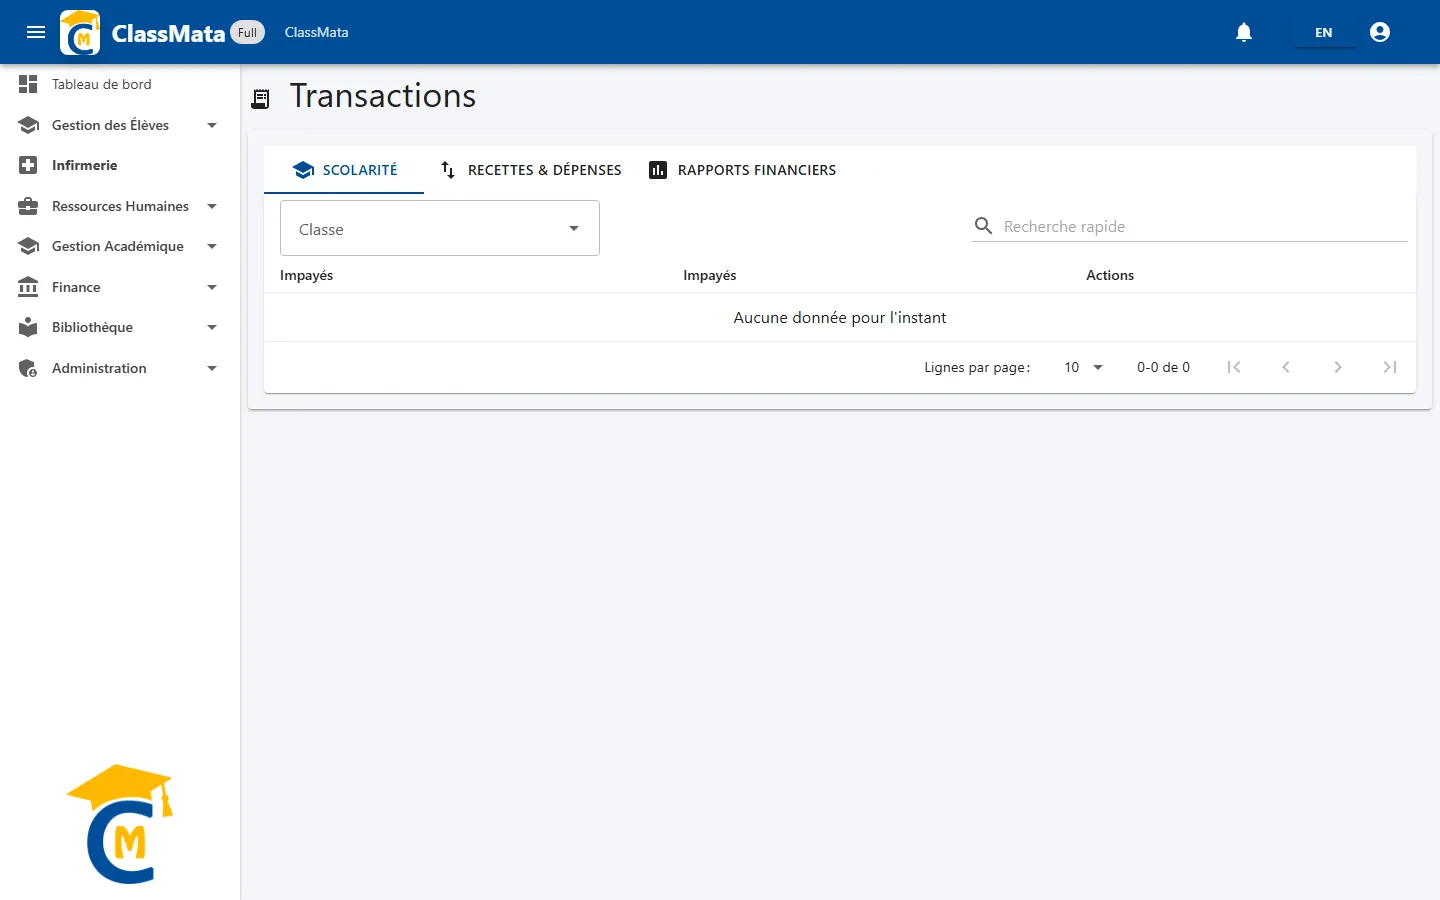Click the search magnifier icon
The width and height of the screenshot is (1440, 900).
(984, 226)
